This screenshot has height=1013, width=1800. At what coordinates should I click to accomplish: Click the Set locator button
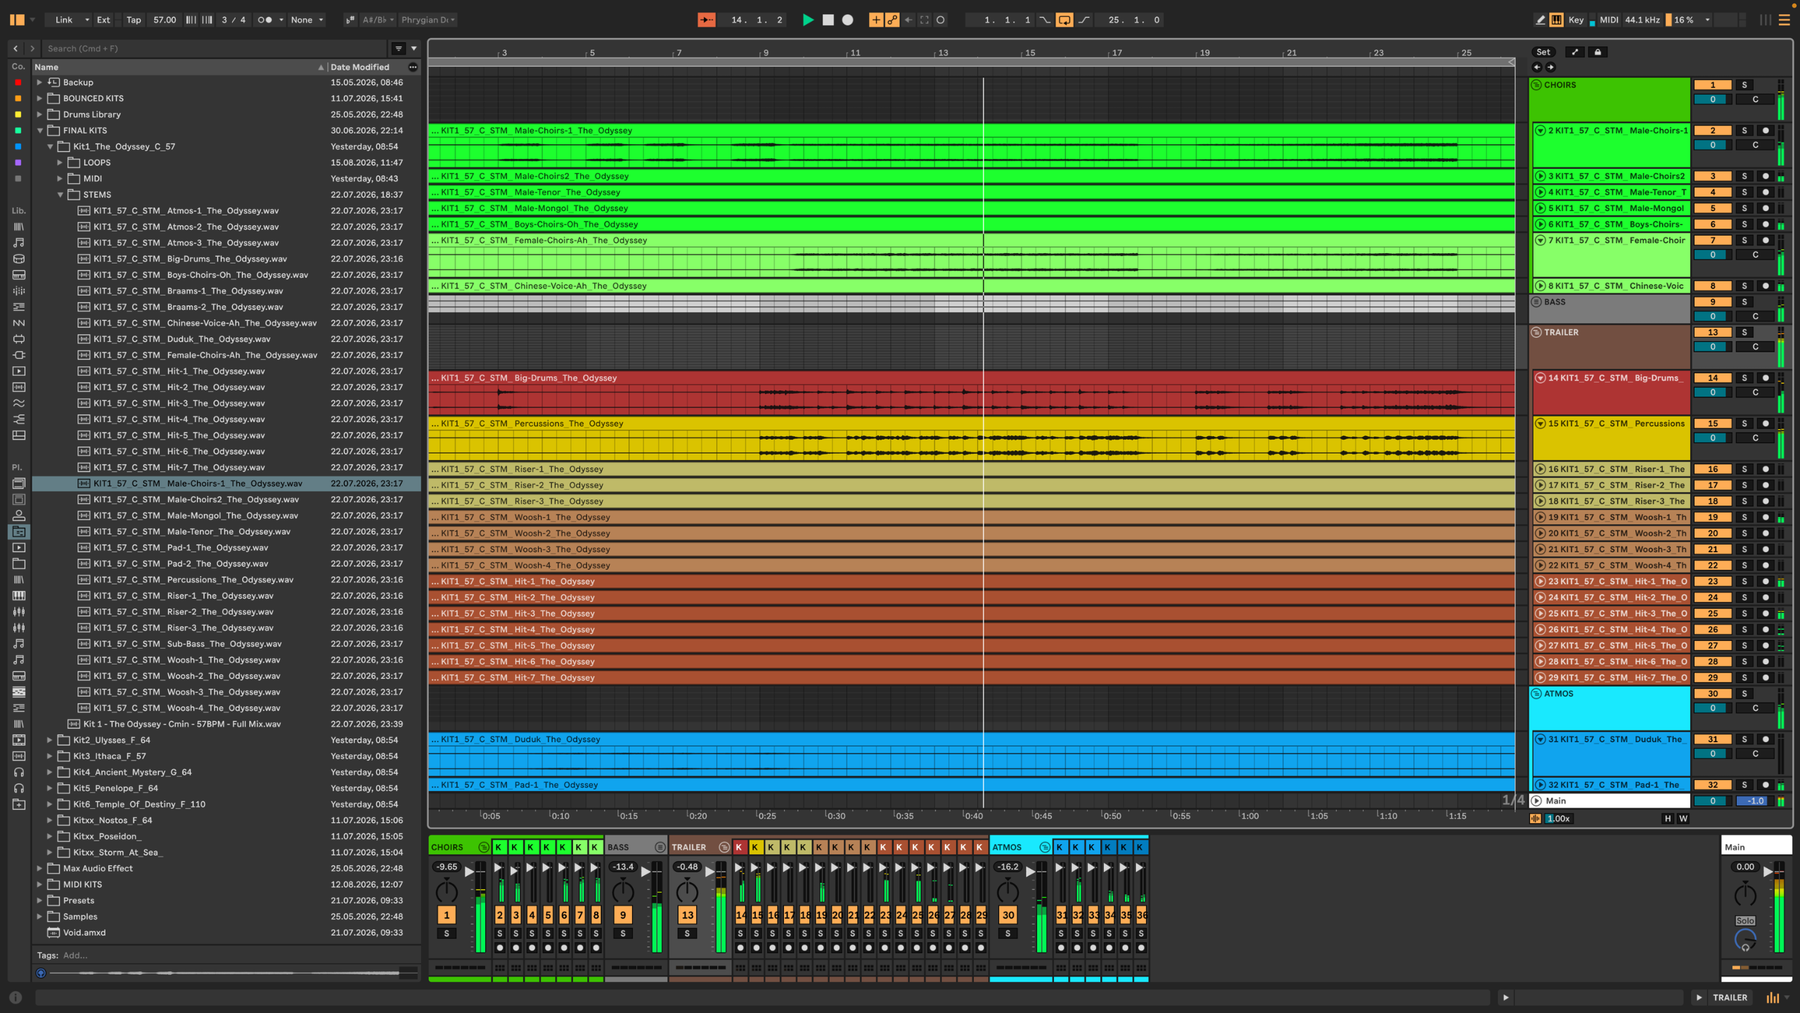click(1544, 52)
